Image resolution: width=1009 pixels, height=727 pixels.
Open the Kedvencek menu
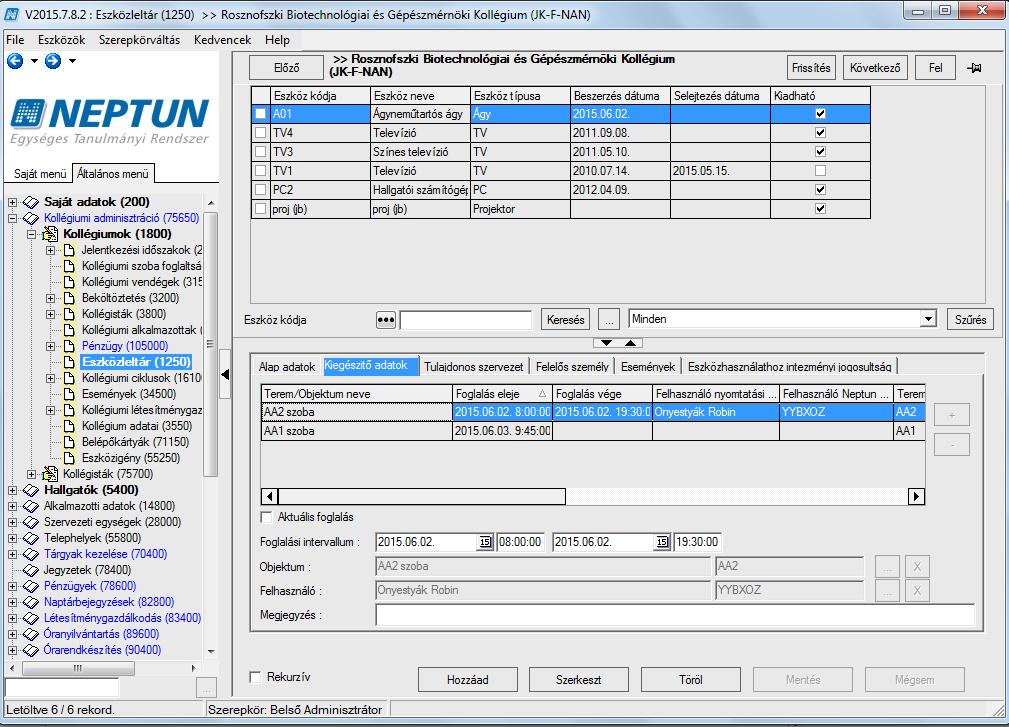point(223,40)
